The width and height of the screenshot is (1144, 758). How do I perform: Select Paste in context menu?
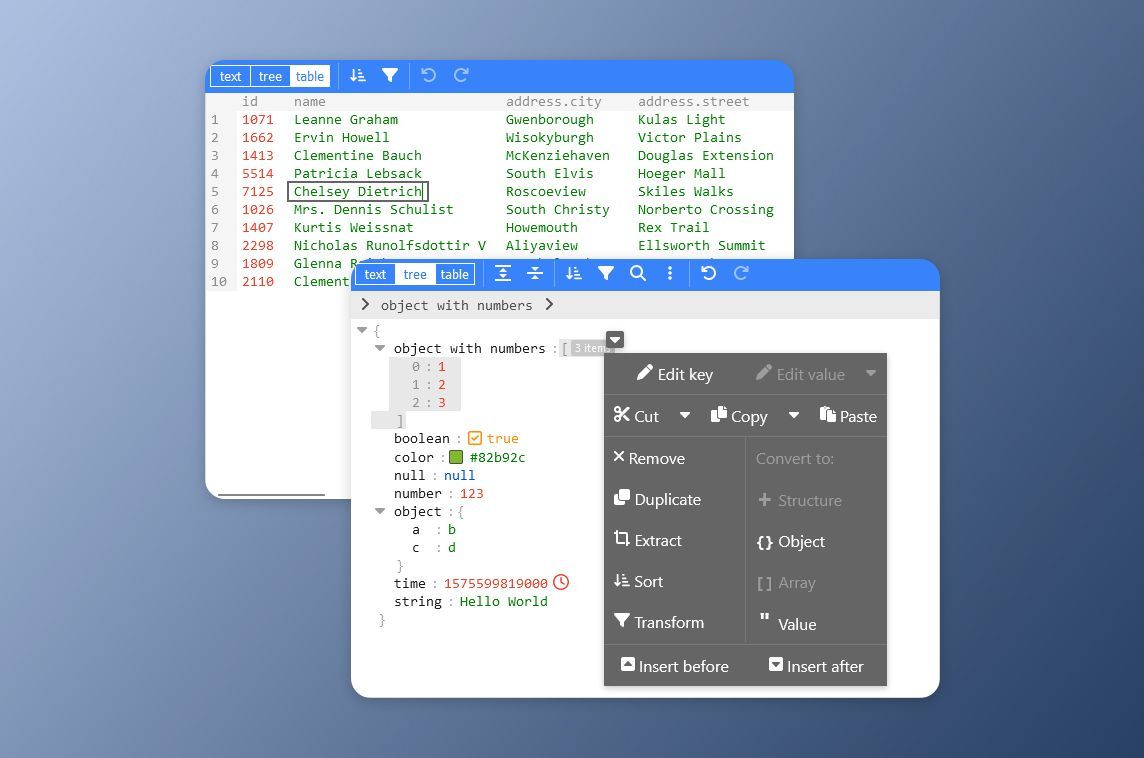tap(848, 415)
